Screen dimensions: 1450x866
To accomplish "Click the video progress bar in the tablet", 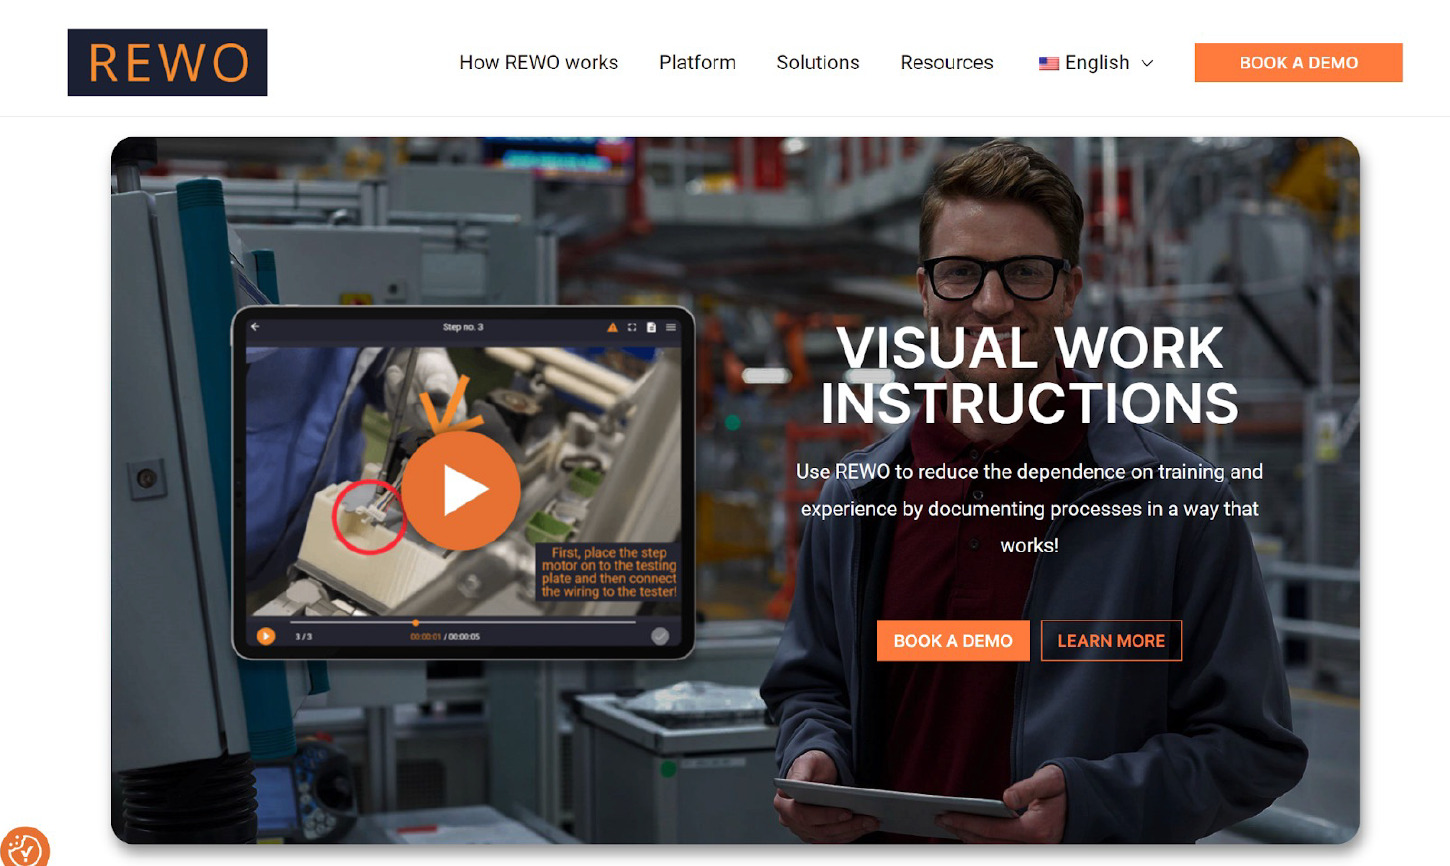I will [x=463, y=622].
